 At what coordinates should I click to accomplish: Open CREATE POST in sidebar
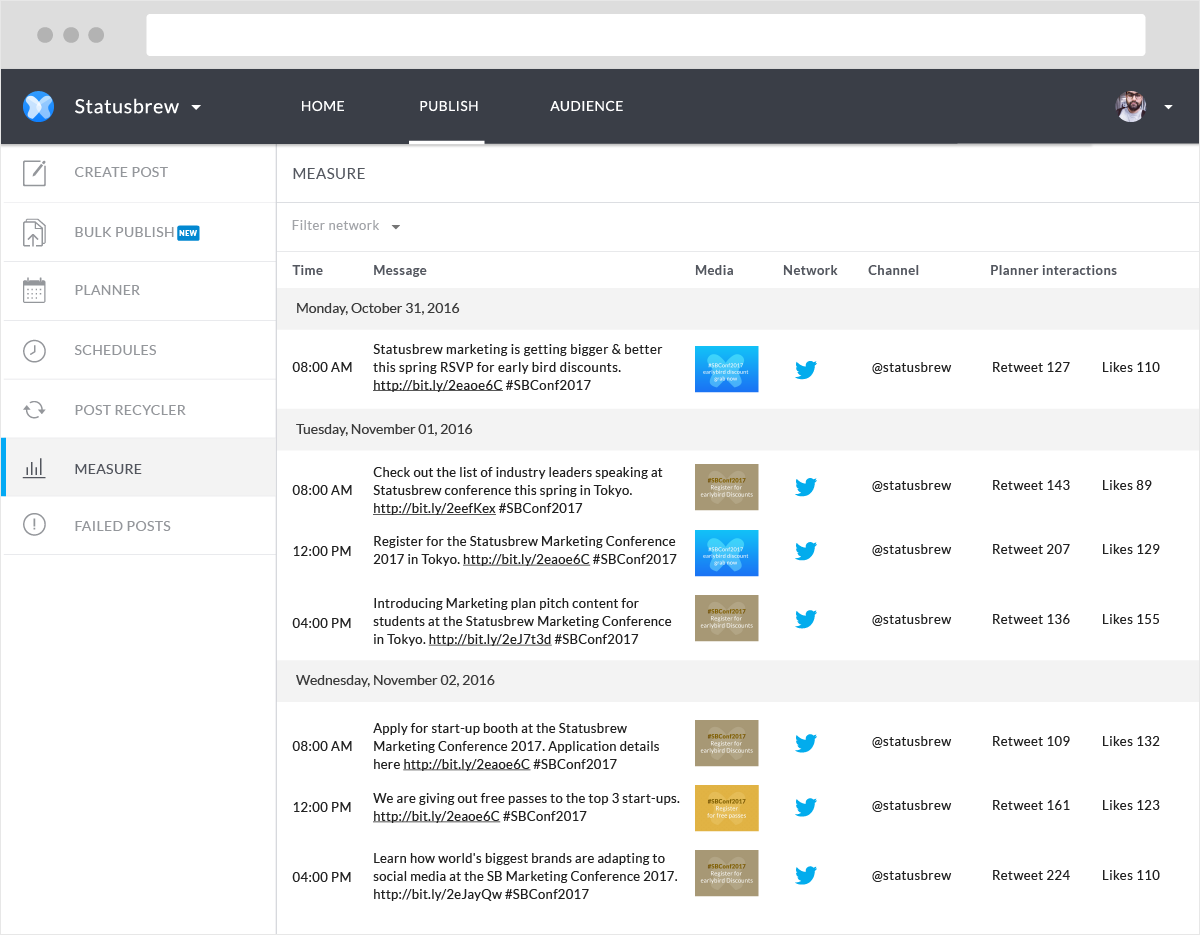click(121, 172)
